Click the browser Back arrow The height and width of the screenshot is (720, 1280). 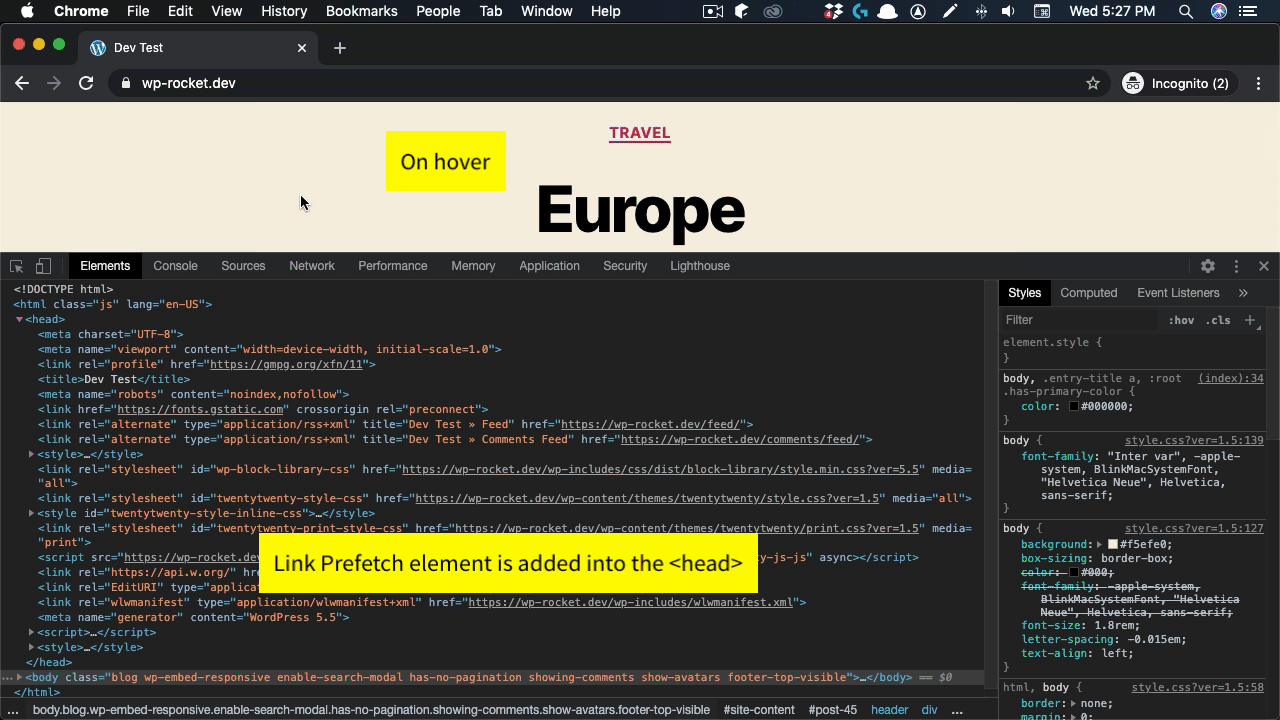[x=22, y=83]
